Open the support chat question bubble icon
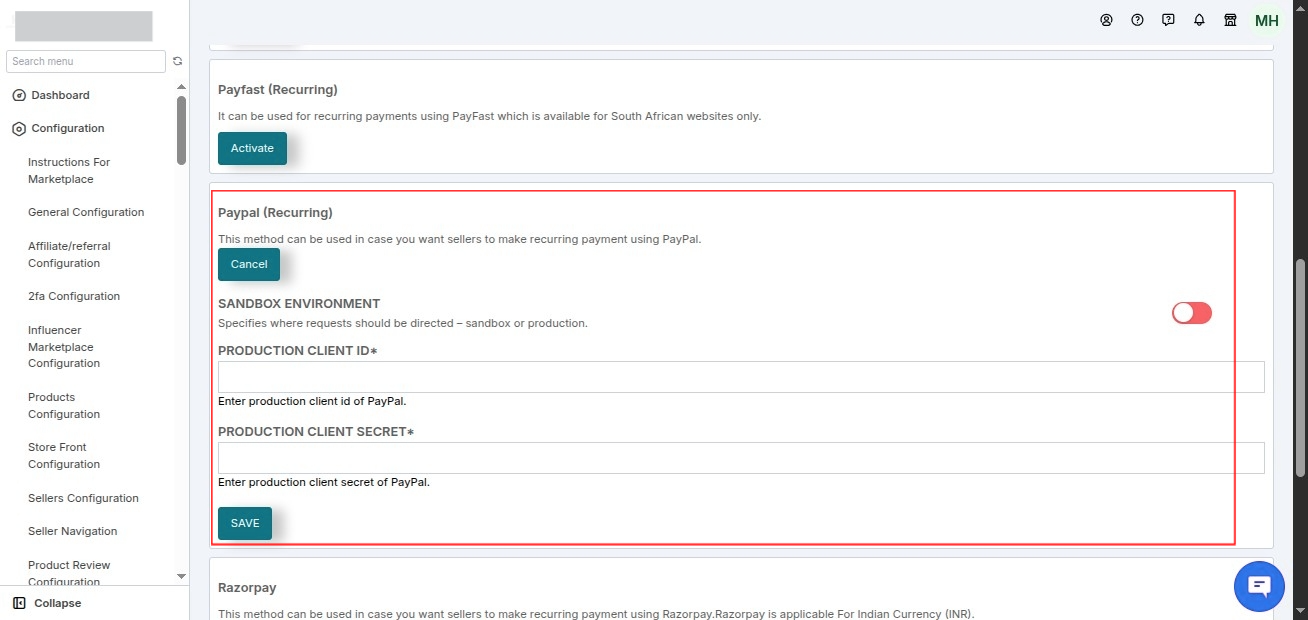This screenshot has width=1308, height=620. 1168,20
